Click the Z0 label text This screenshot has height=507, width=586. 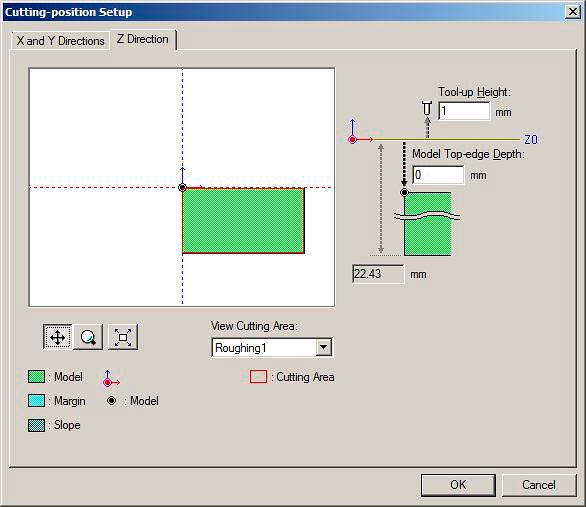[531, 140]
